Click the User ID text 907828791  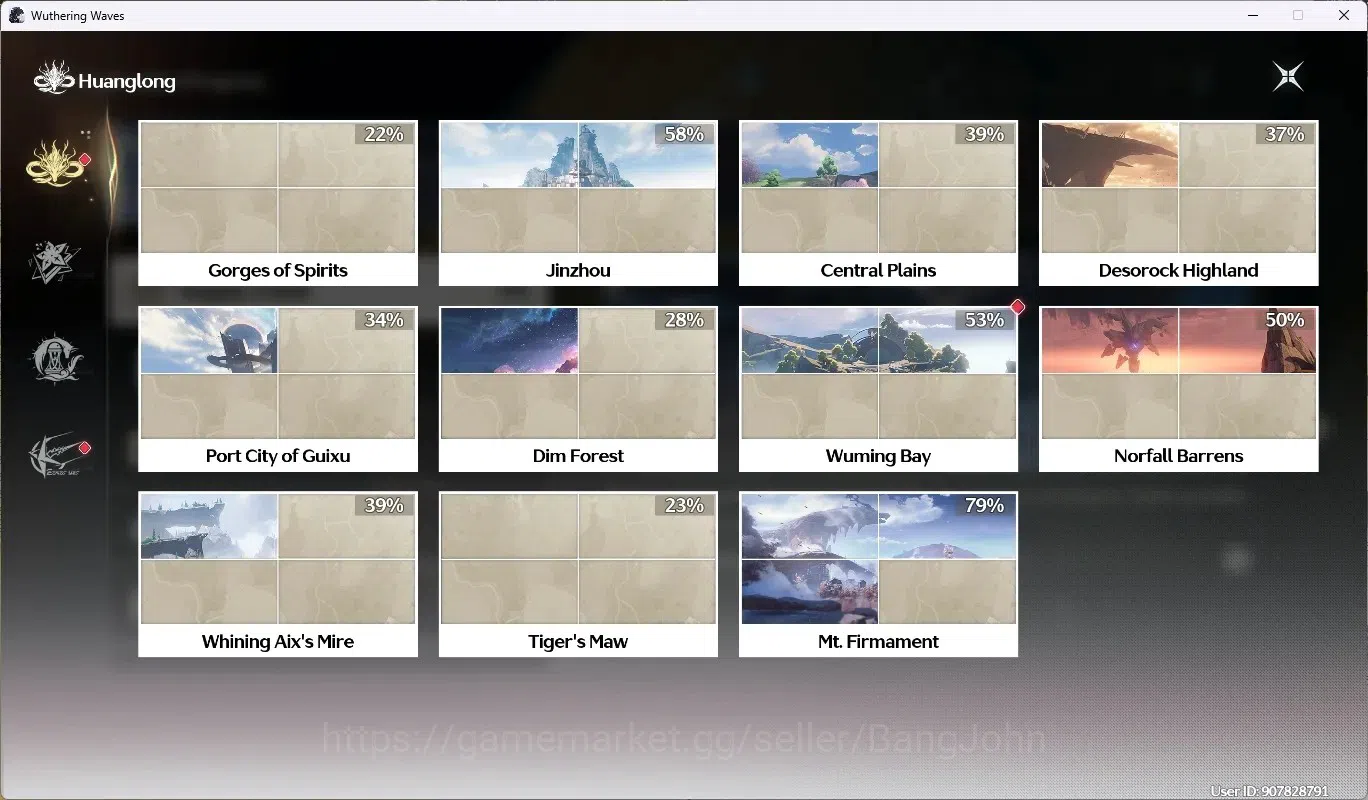[x=1270, y=791]
